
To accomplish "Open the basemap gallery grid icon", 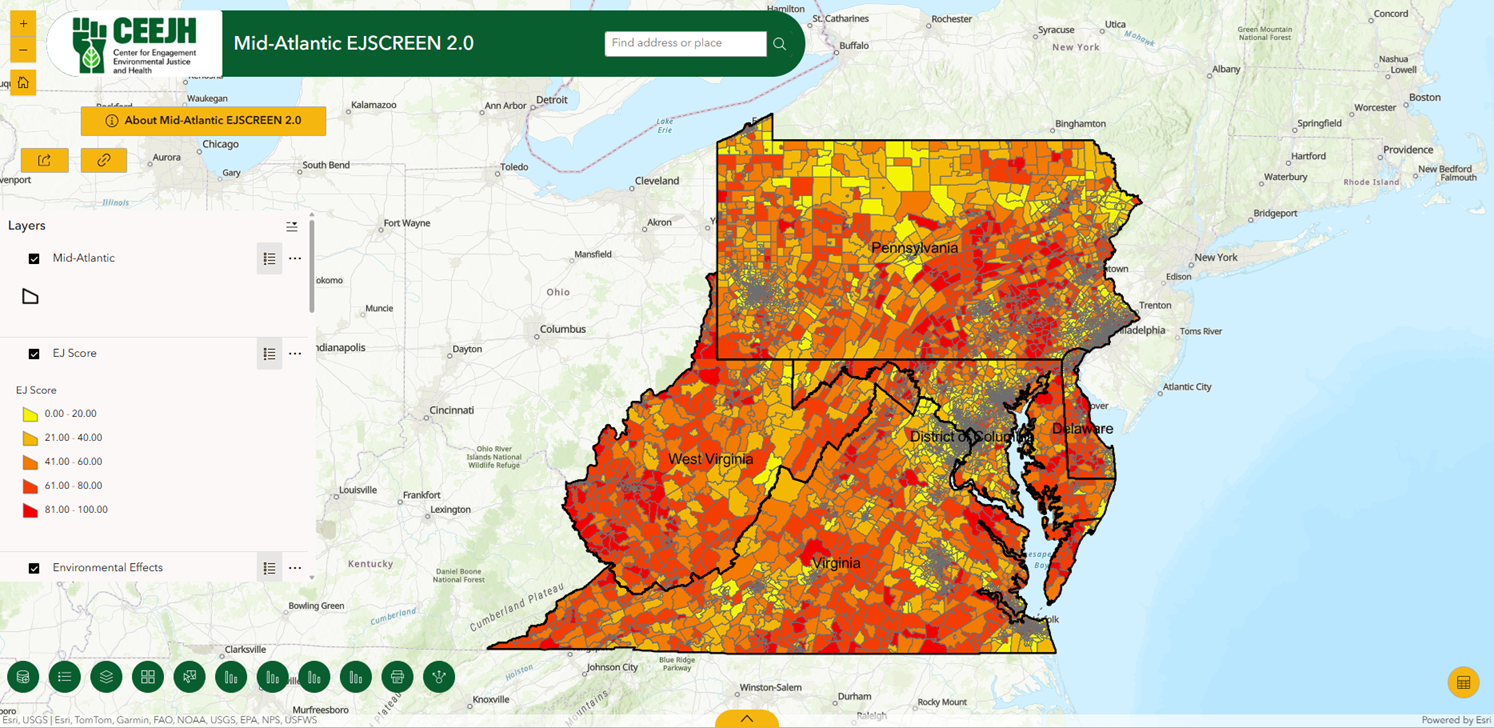I will tap(148, 677).
